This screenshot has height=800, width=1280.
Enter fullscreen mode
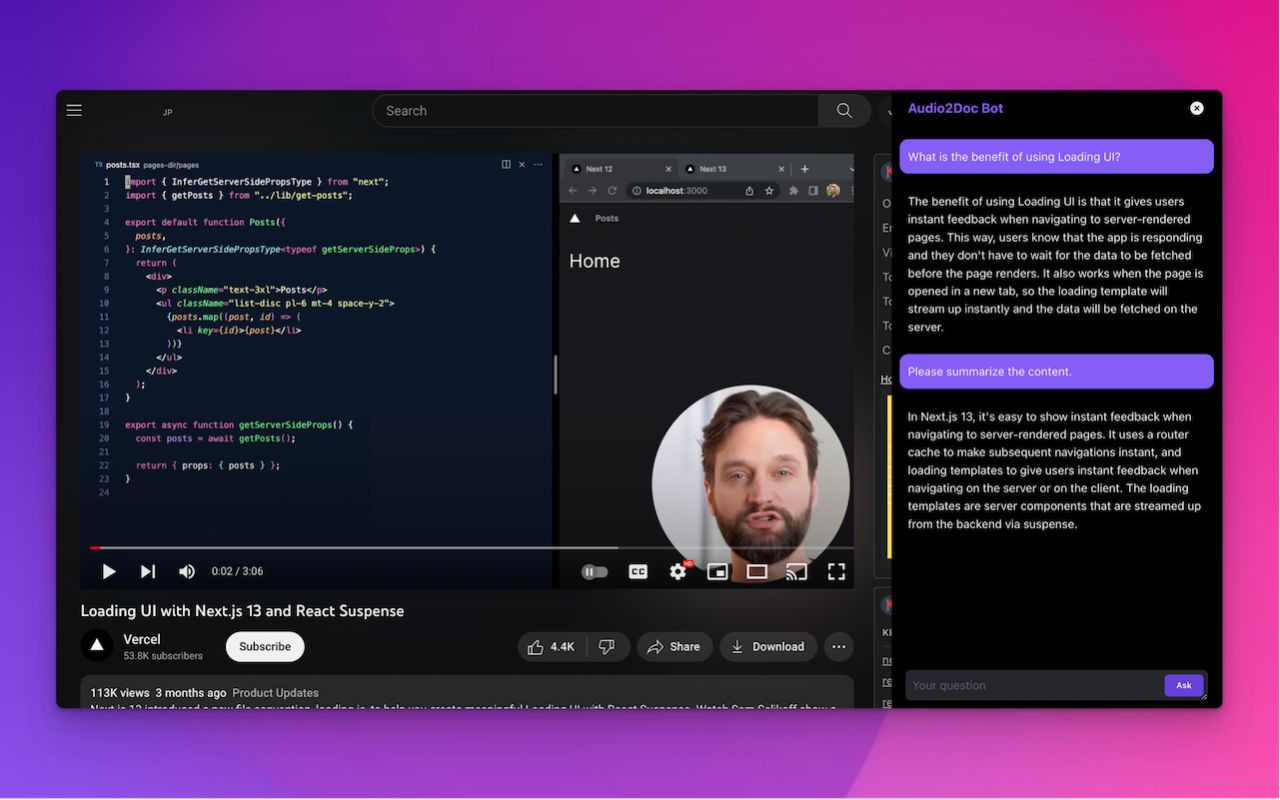tap(836, 571)
